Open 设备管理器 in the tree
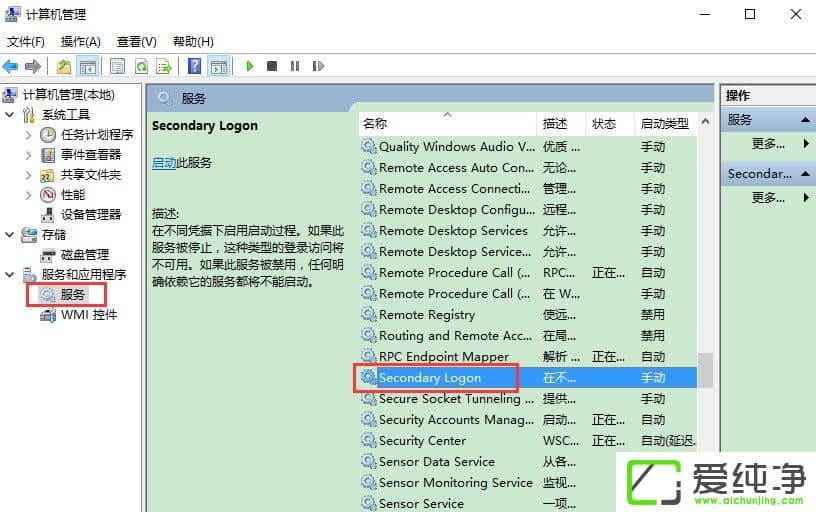The image size is (816, 512). click(90, 214)
